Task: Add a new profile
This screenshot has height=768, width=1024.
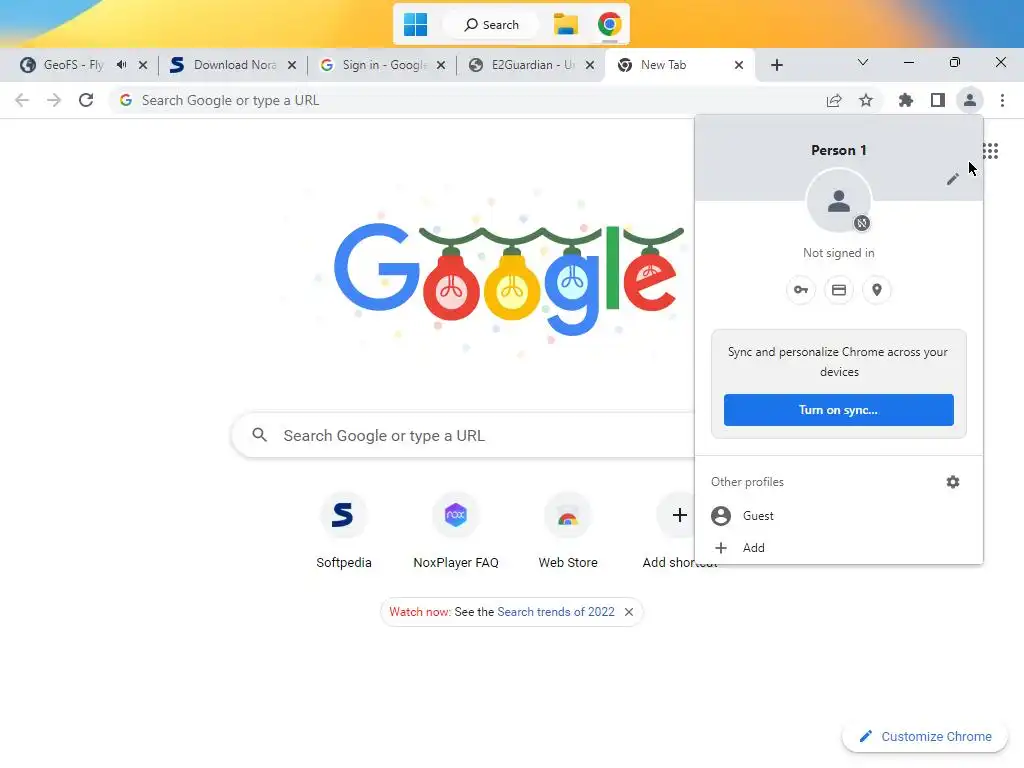Action: 839,548
